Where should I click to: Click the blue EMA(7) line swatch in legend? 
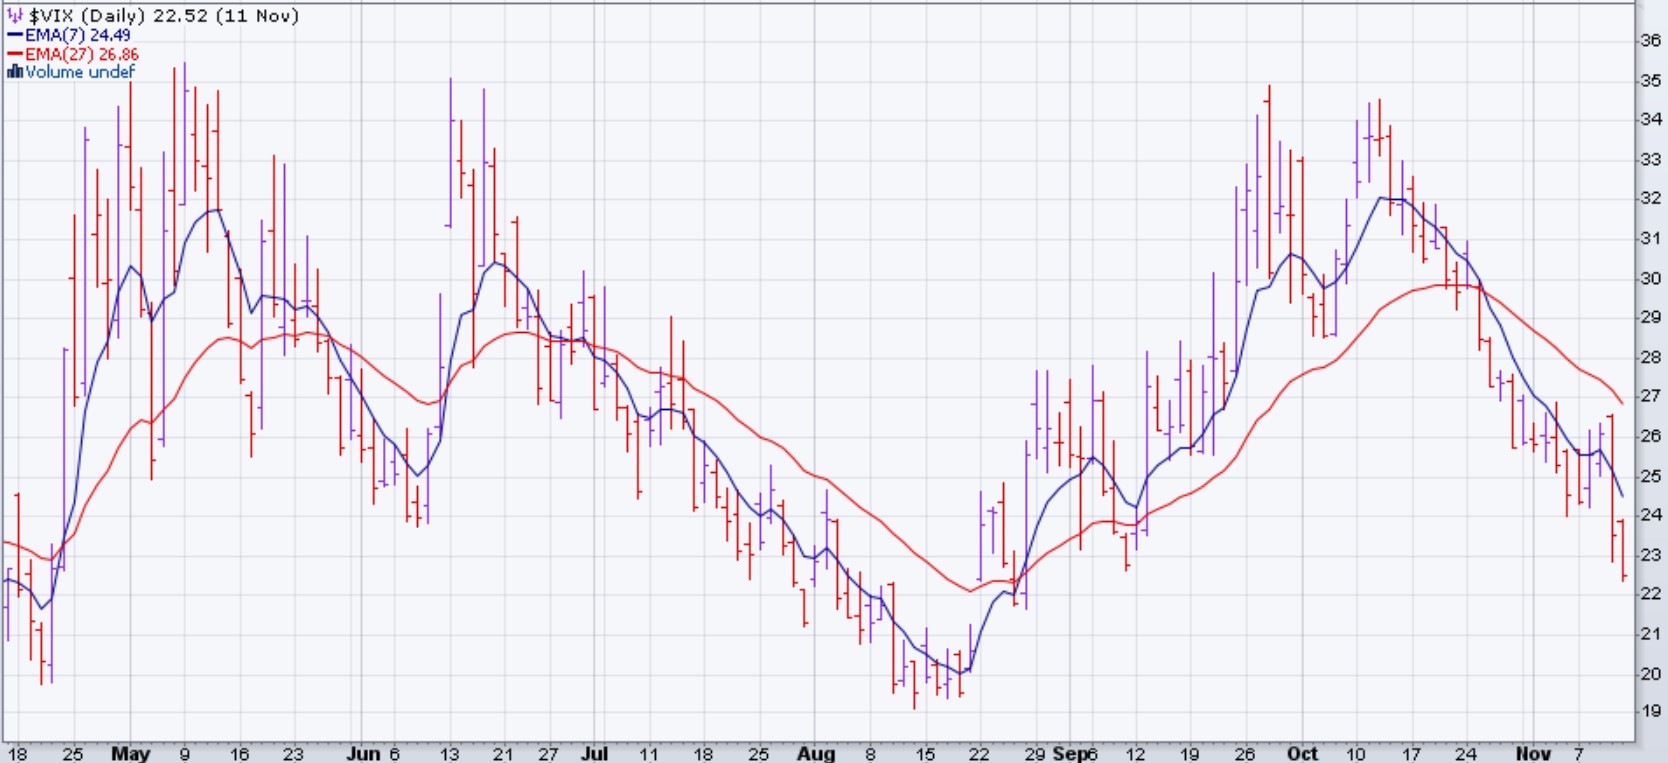point(15,35)
